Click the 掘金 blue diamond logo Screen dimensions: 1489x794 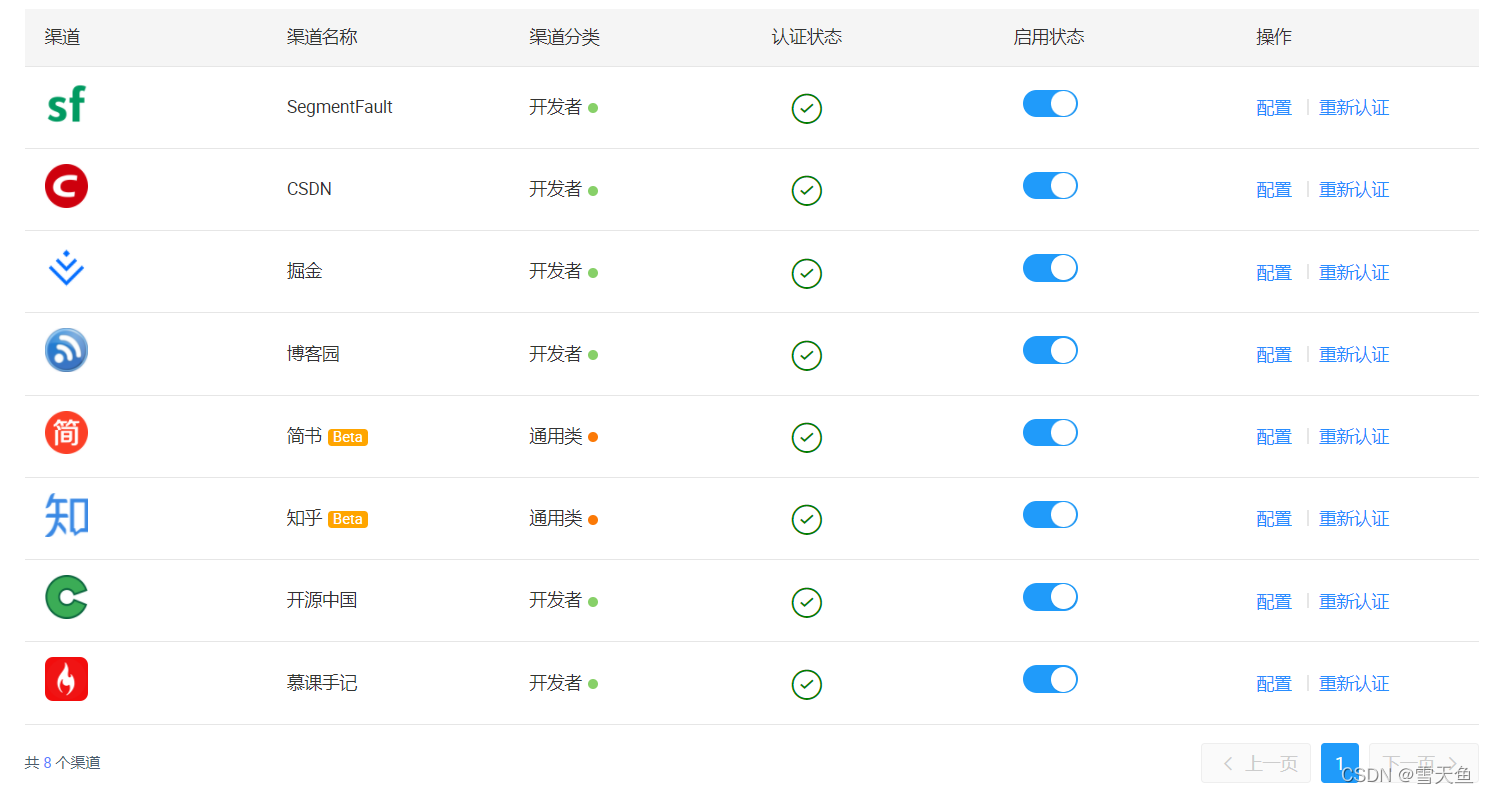point(66,268)
